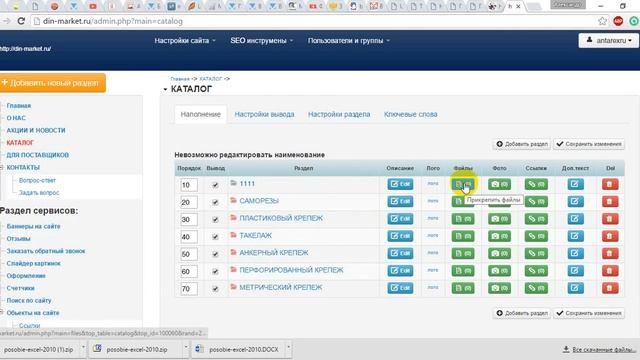640x360 pixels.
Task: Toggle output checkbox for МЕТРИЧЕСКИЙ КРЕПЕЖ
Action: click(x=215, y=289)
